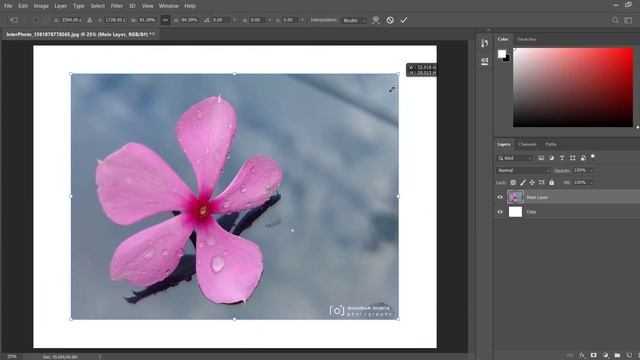Viewport: 640px width, 360px height.
Task: Open the Interpolation Bicubic dropdown
Action: [354, 20]
